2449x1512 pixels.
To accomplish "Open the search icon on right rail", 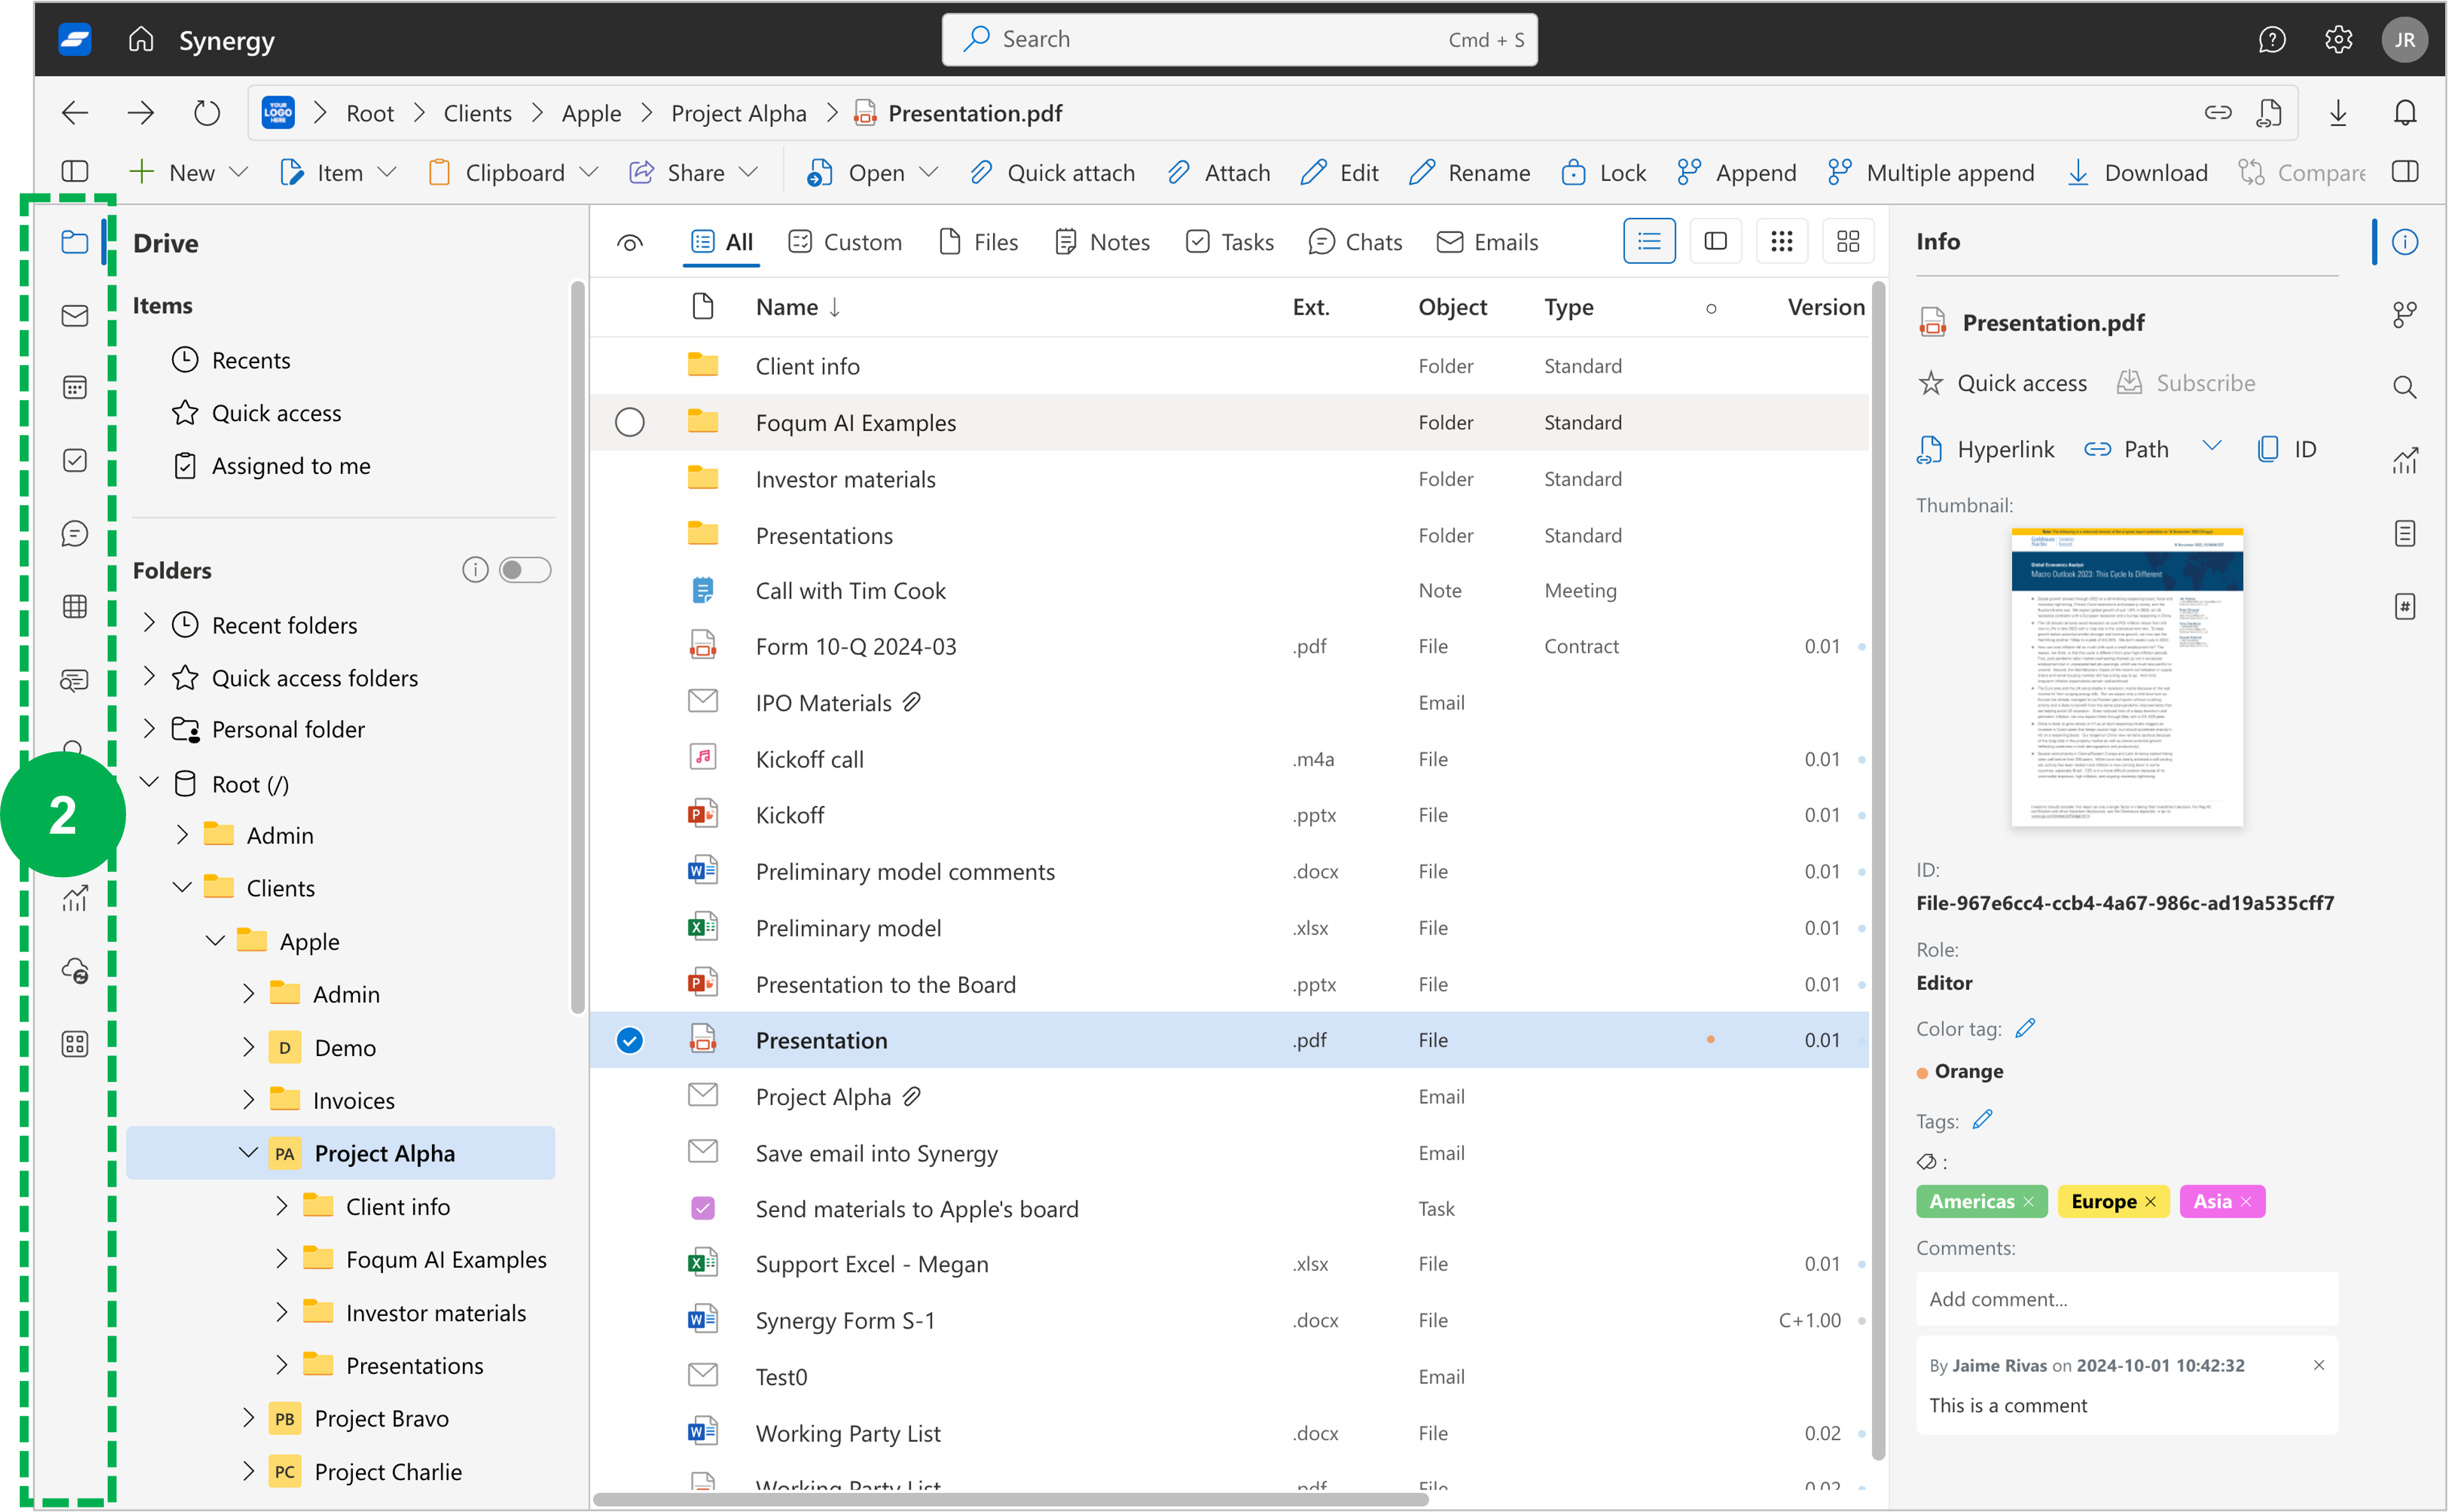I will click(x=2404, y=388).
